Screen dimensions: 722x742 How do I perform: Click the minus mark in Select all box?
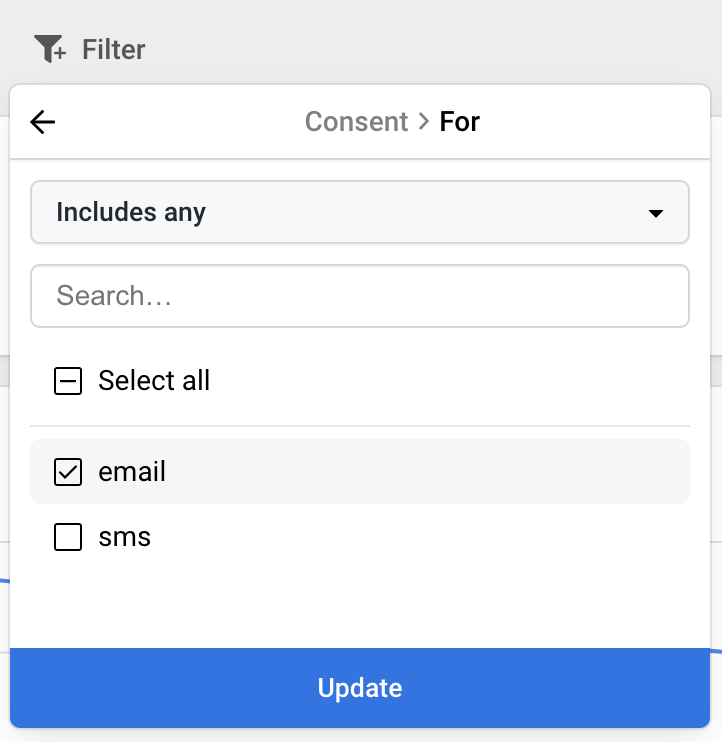click(x=68, y=381)
